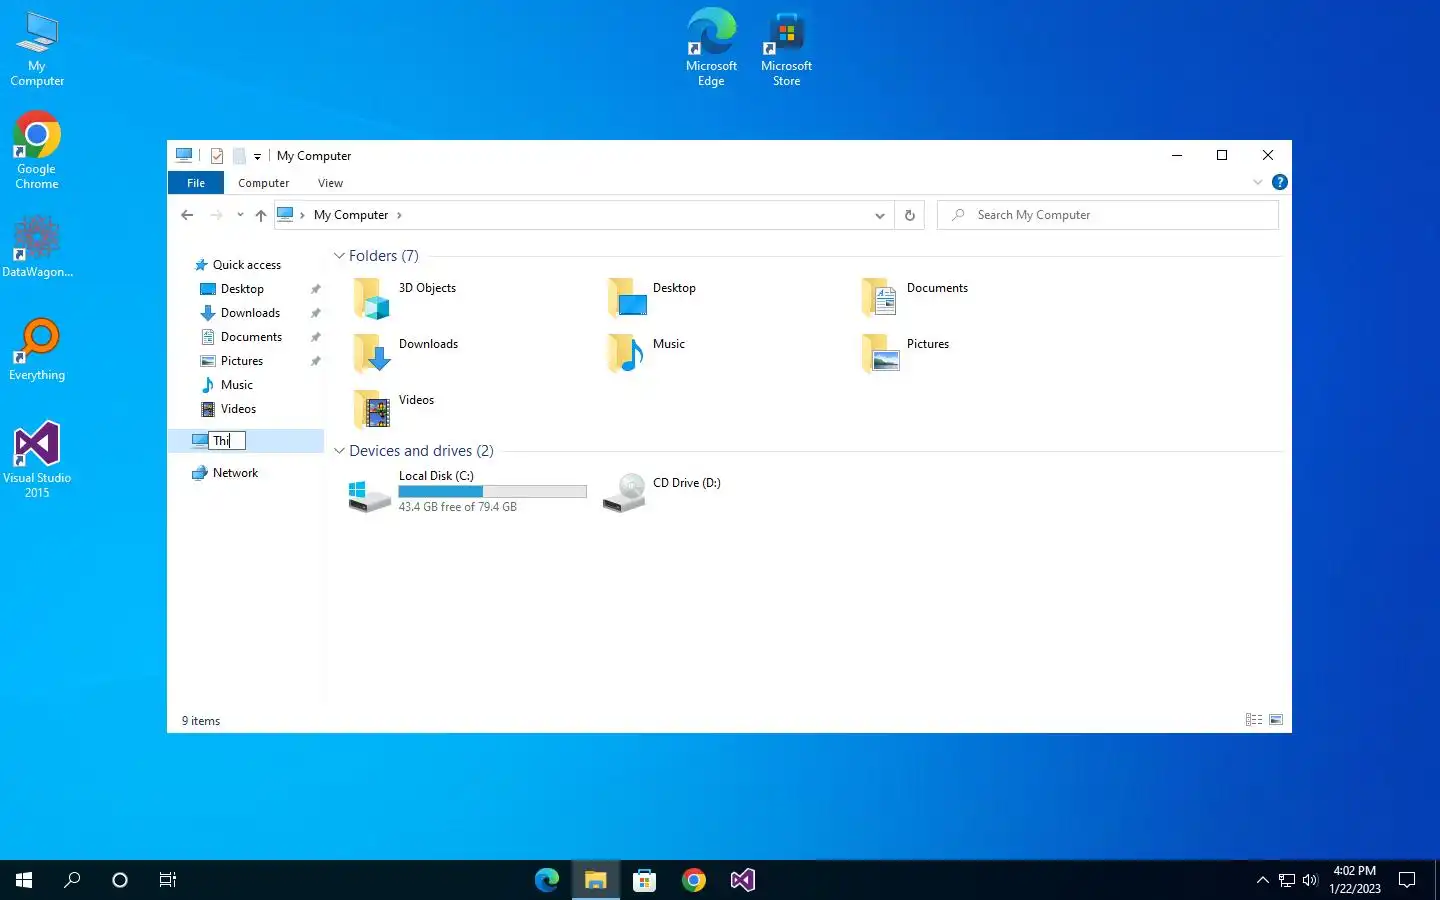The image size is (1440, 900).
Task: Click the Local Disk (C:) usage bar
Action: pos(492,492)
